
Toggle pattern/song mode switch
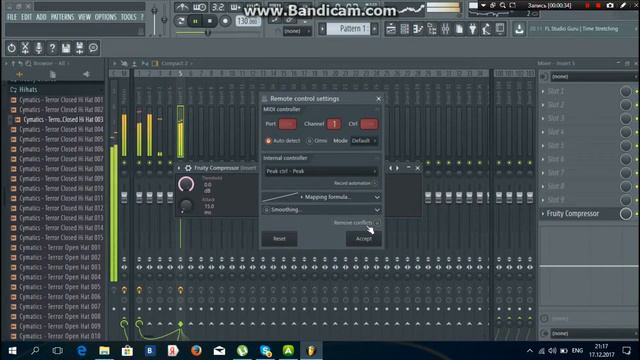181,21
